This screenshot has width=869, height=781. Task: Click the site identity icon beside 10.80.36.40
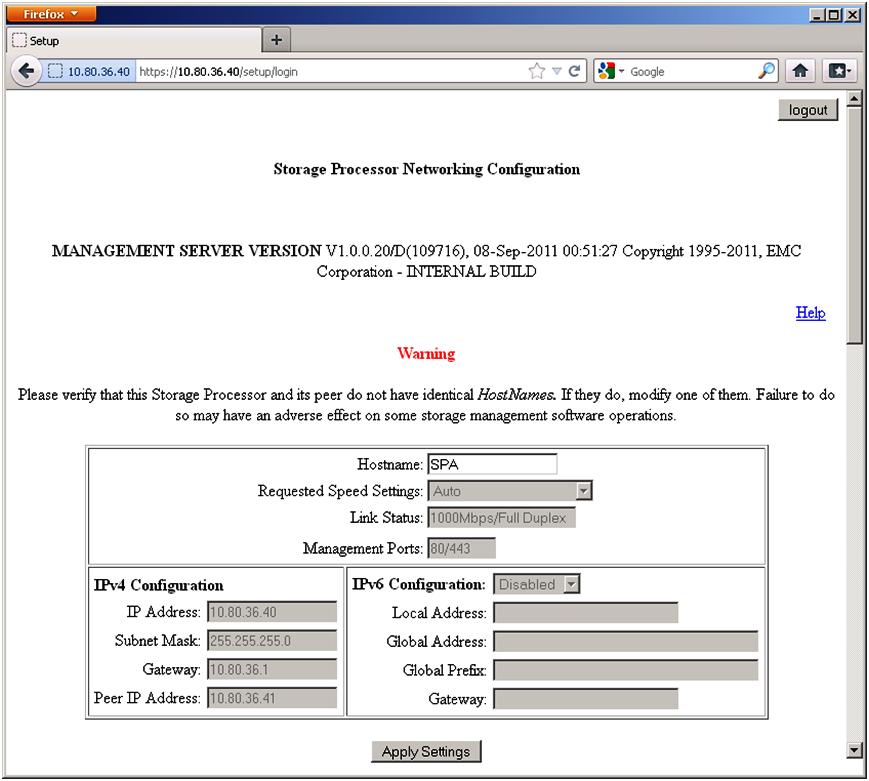point(56,72)
